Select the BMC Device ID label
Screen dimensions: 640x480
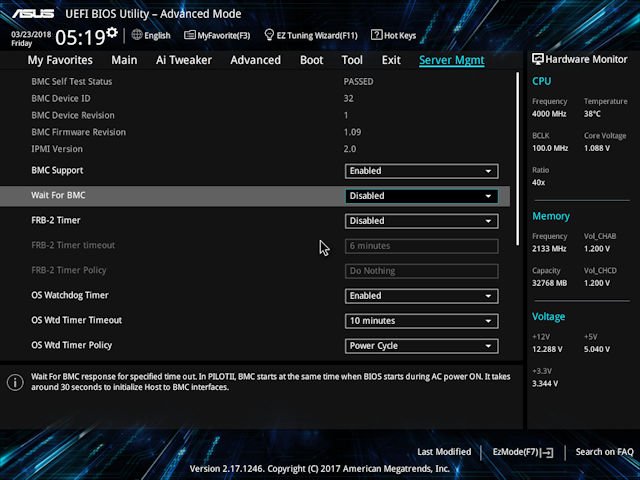[61, 98]
